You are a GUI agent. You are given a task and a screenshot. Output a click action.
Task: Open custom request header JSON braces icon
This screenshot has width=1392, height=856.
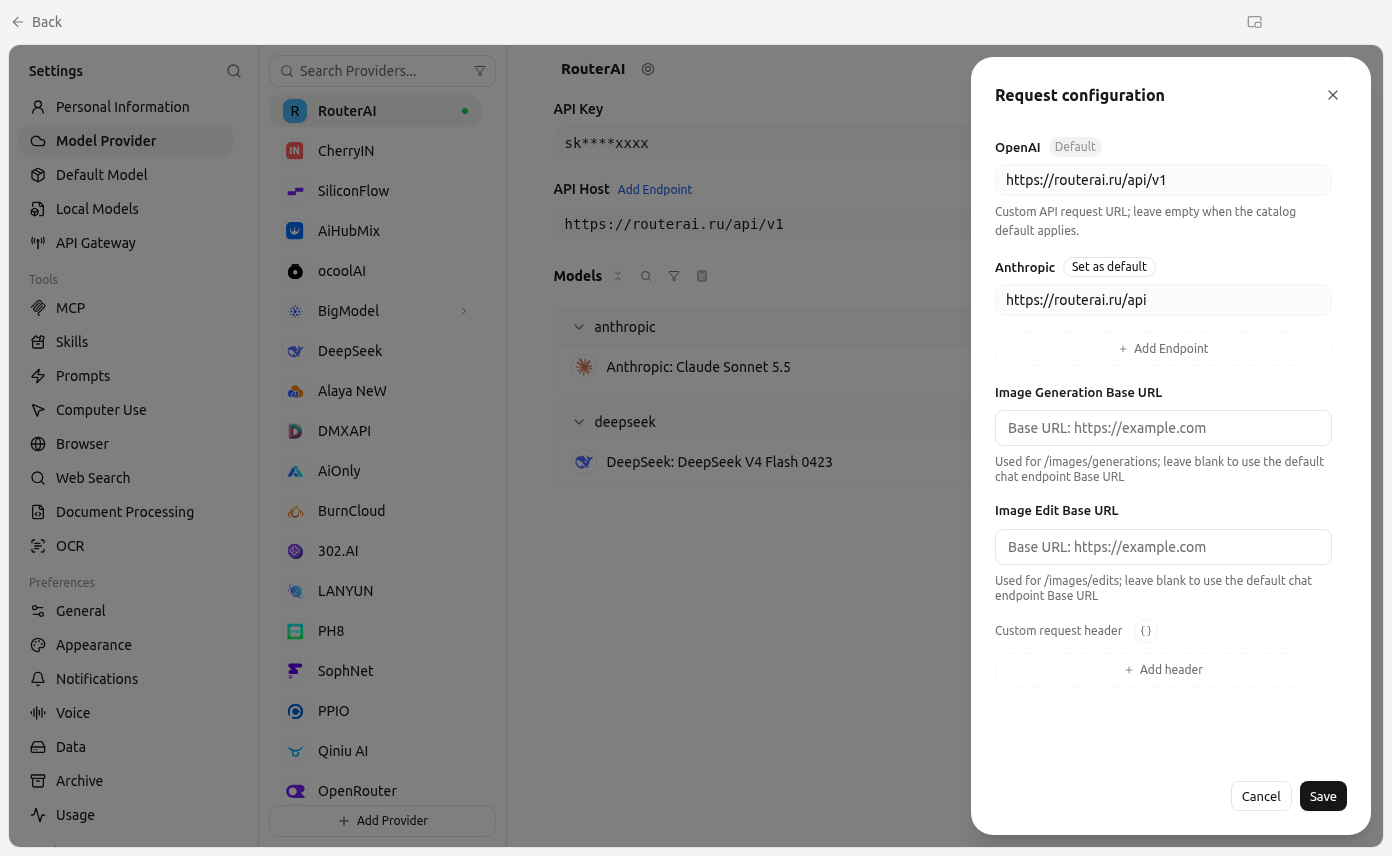[1146, 631]
